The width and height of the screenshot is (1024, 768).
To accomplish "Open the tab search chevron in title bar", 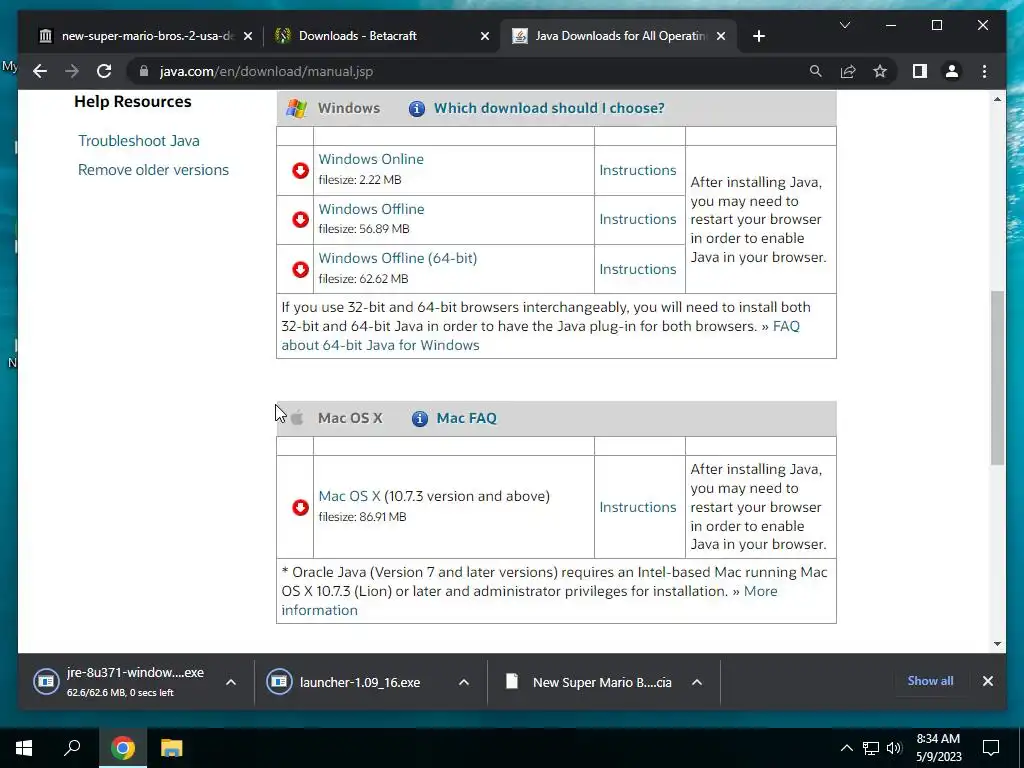I will click(x=844, y=25).
